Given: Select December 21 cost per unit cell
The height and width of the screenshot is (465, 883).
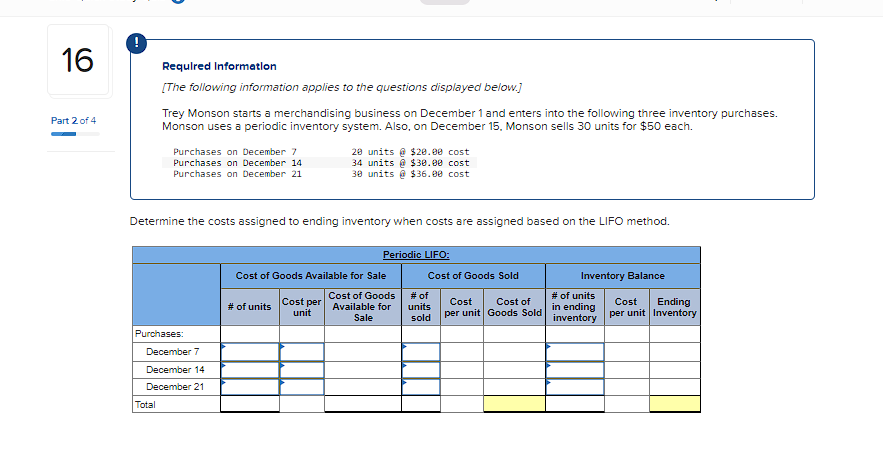Looking at the screenshot, I should click(x=302, y=387).
